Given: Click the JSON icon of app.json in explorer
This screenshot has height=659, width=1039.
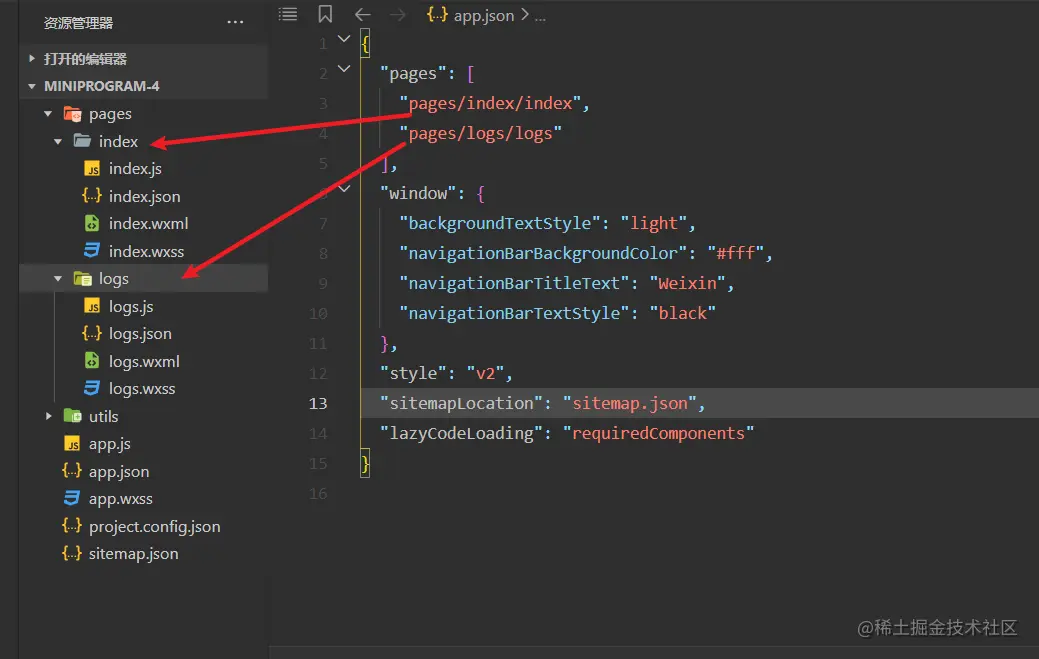Looking at the screenshot, I should coord(72,471).
